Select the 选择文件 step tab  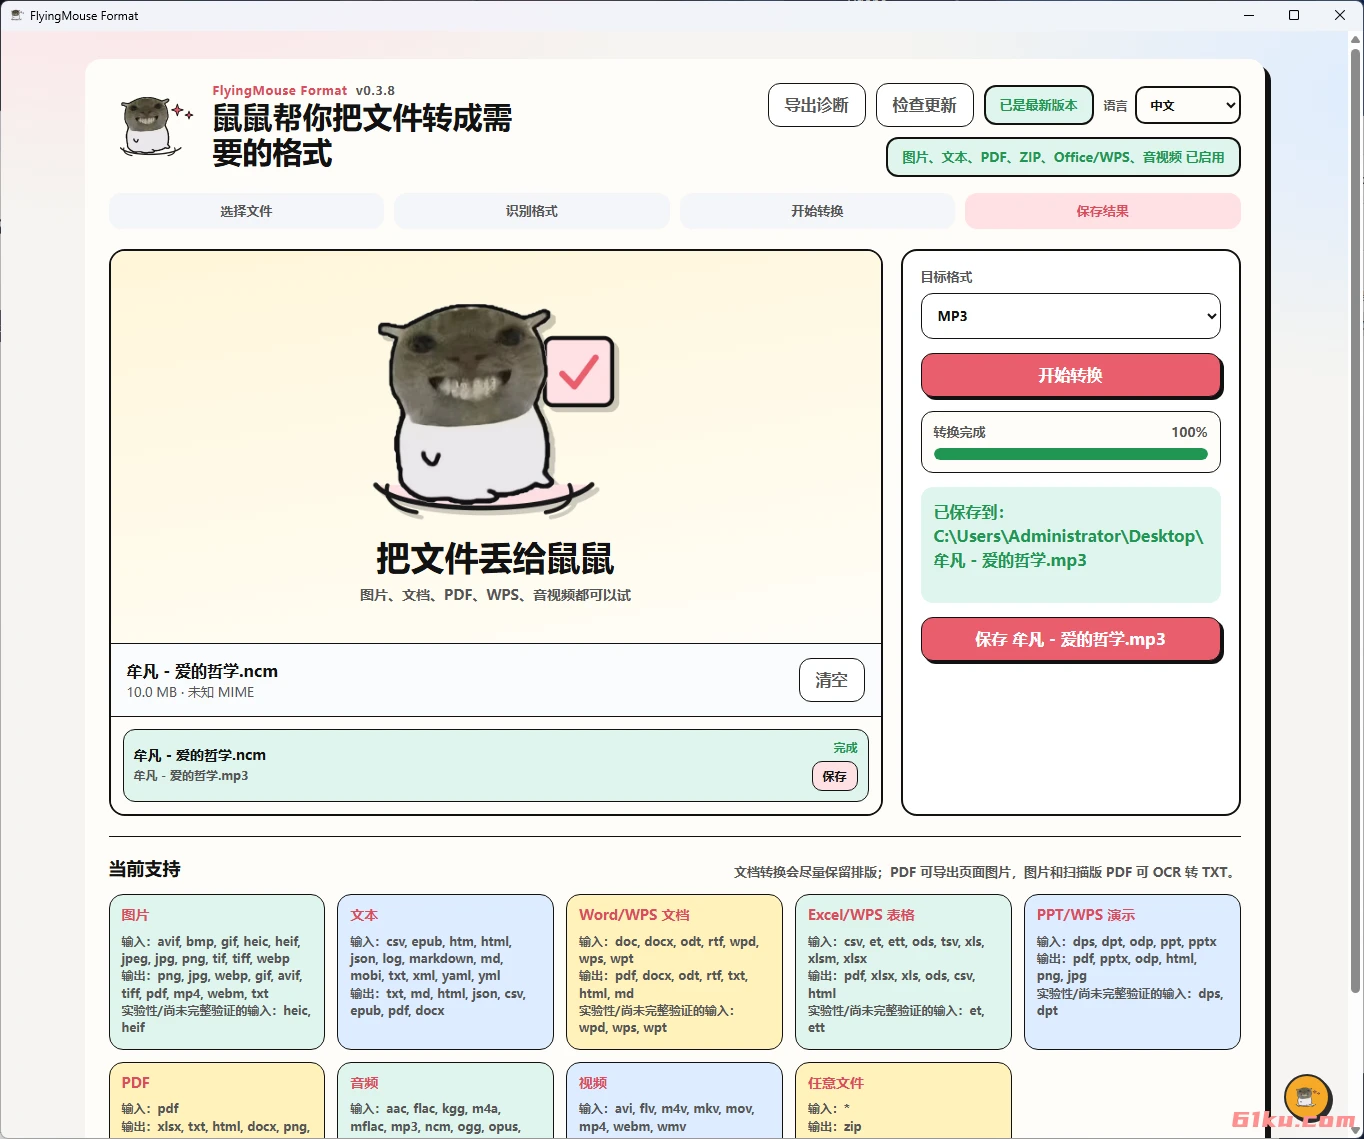[x=246, y=211]
